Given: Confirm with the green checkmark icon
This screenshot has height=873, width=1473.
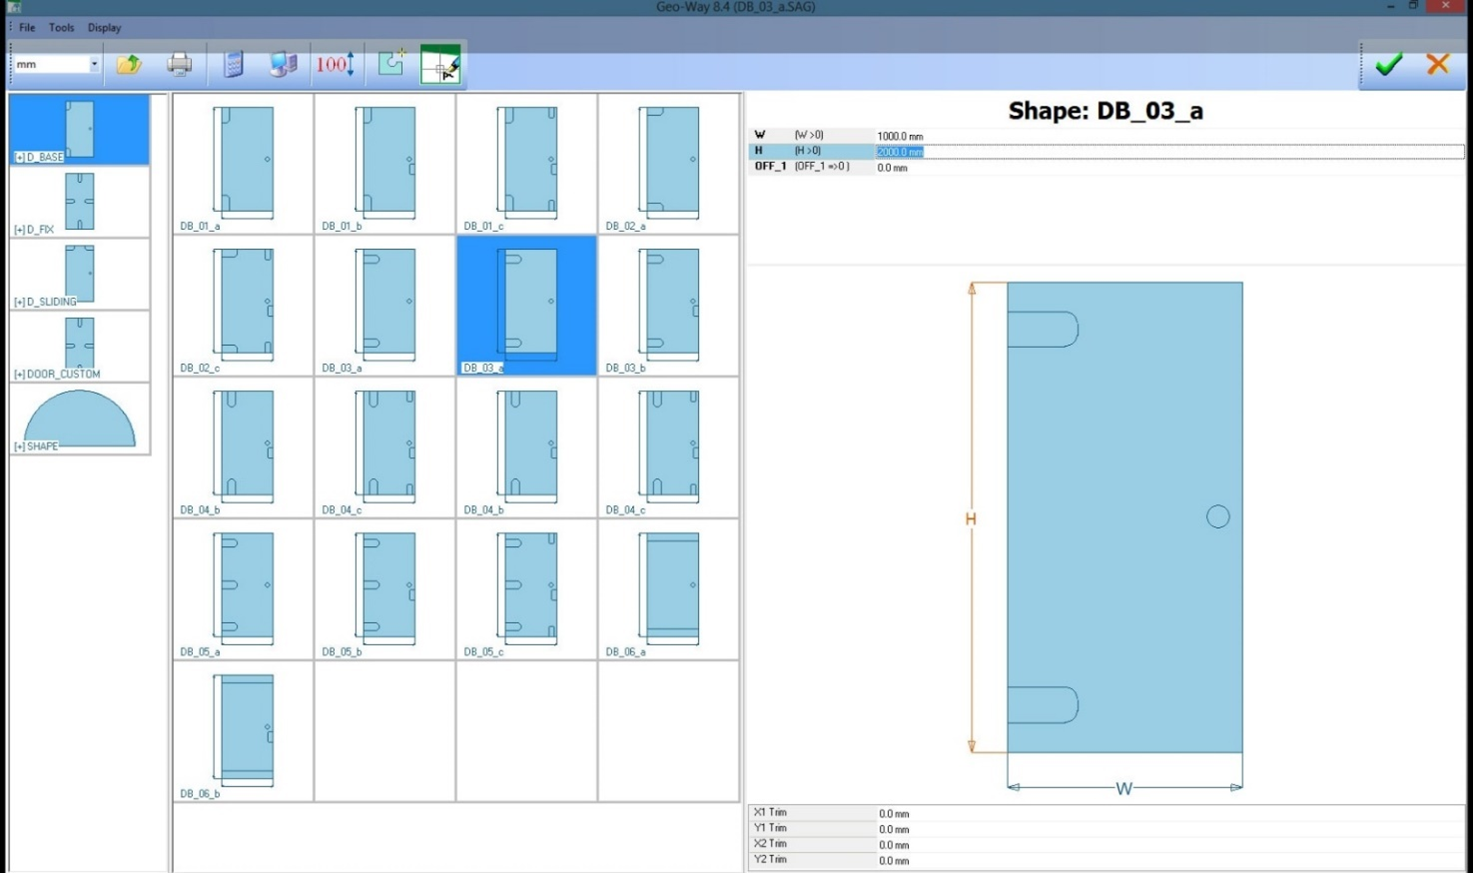Looking at the screenshot, I should click(x=1389, y=65).
